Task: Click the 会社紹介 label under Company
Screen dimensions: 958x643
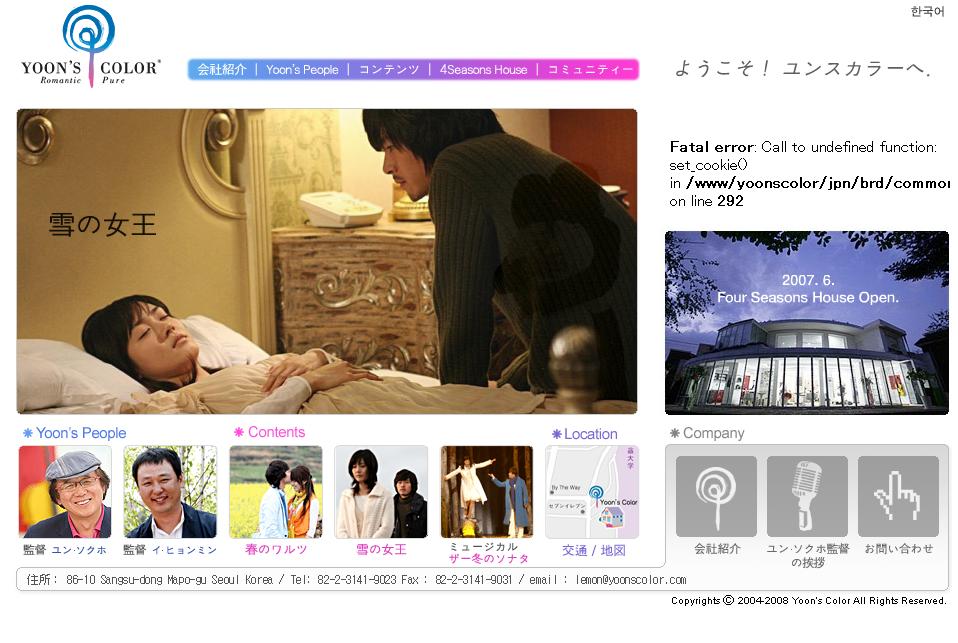Action: pos(717,549)
